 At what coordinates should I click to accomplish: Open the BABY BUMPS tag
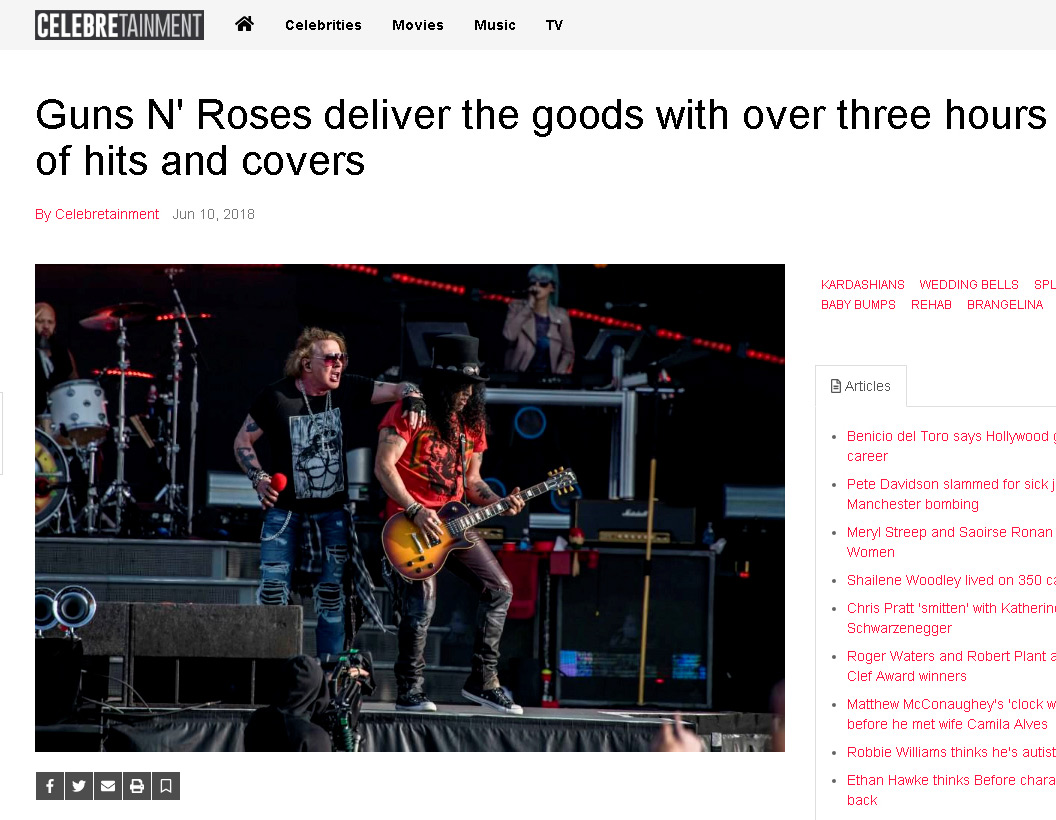coord(858,305)
